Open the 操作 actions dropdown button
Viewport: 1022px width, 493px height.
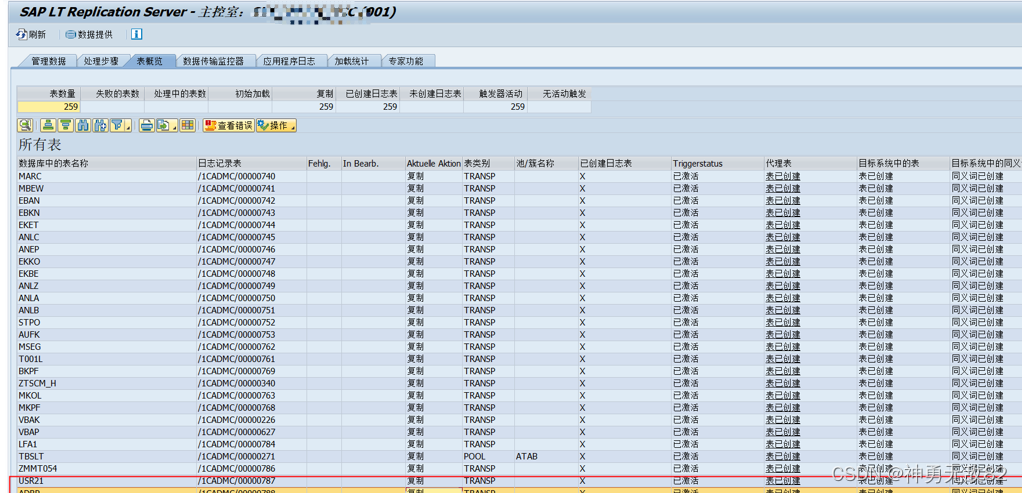click(x=276, y=125)
